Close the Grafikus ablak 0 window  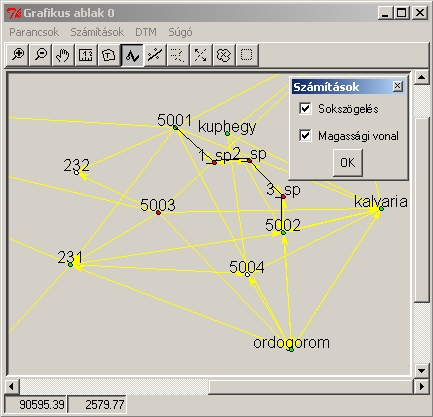[x=419, y=13]
